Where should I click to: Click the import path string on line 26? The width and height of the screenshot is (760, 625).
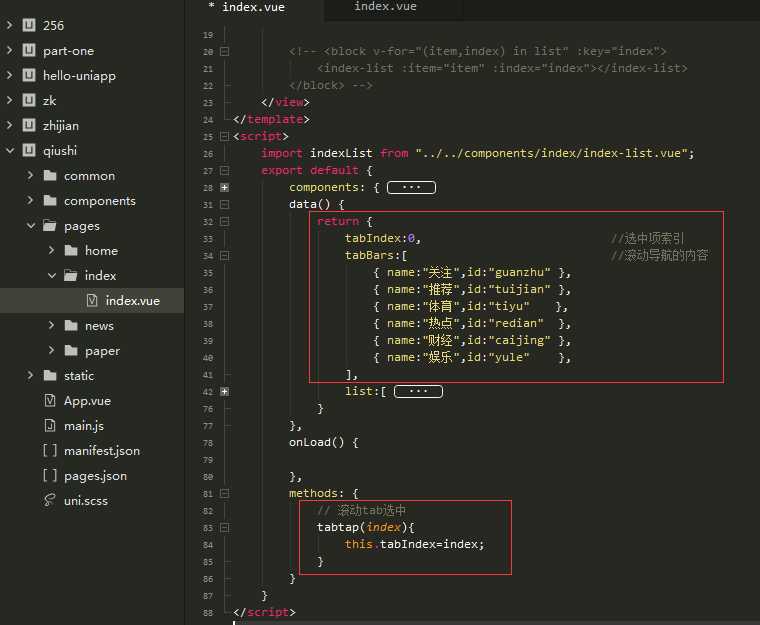[551, 153]
